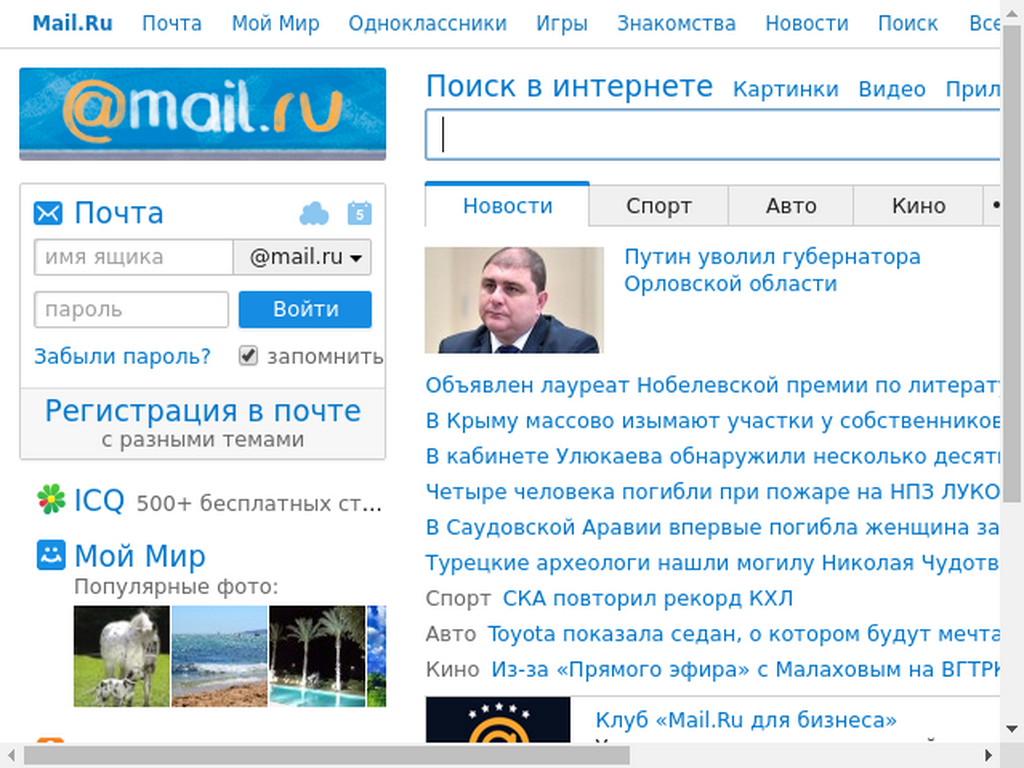
Task: Open Поиск in top navigation
Action: tap(908, 24)
